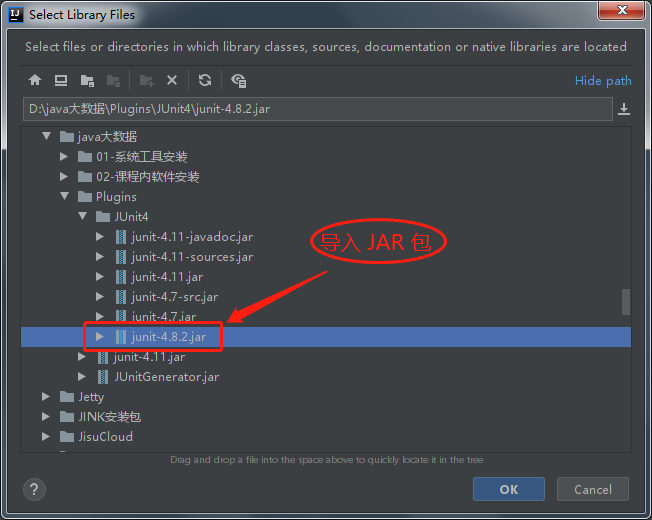
Task: Collapse the JUnit4 folder
Action: click(x=82, y=216)
